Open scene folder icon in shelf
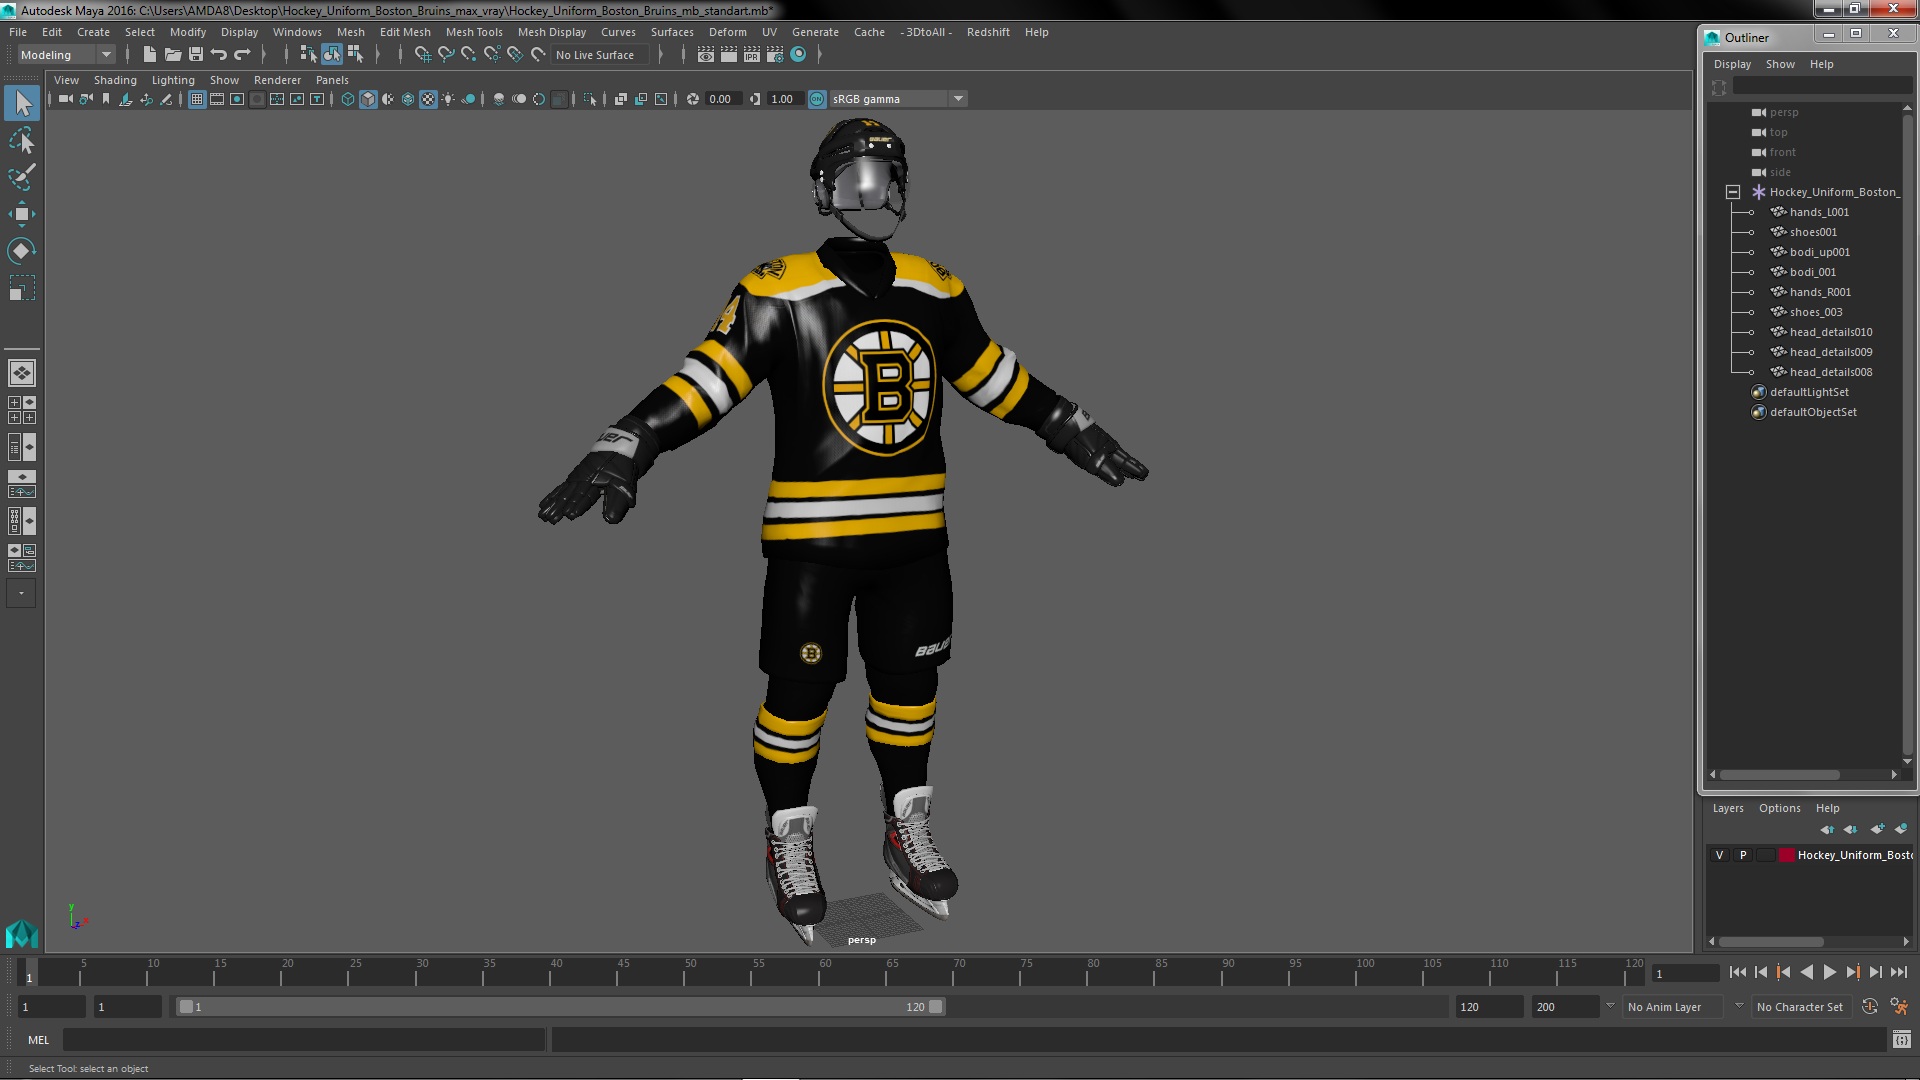 tap(172, 55)
